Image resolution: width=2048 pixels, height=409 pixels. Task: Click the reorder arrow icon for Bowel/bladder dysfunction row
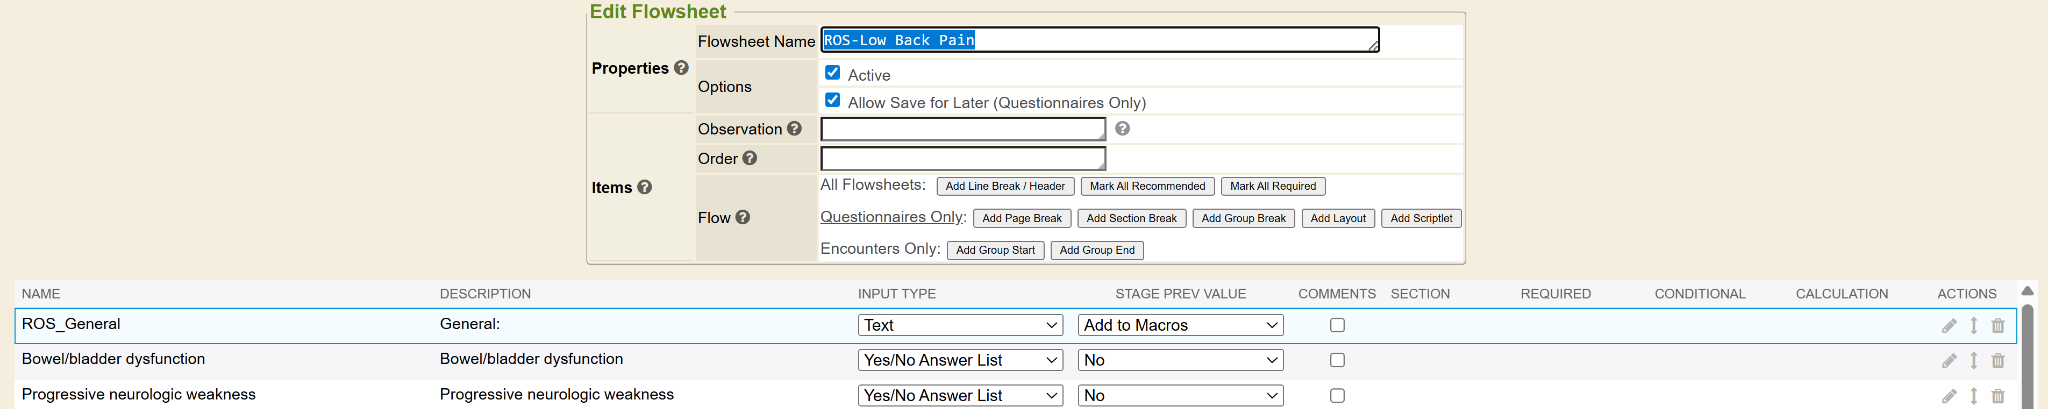tap(1974, 361)
